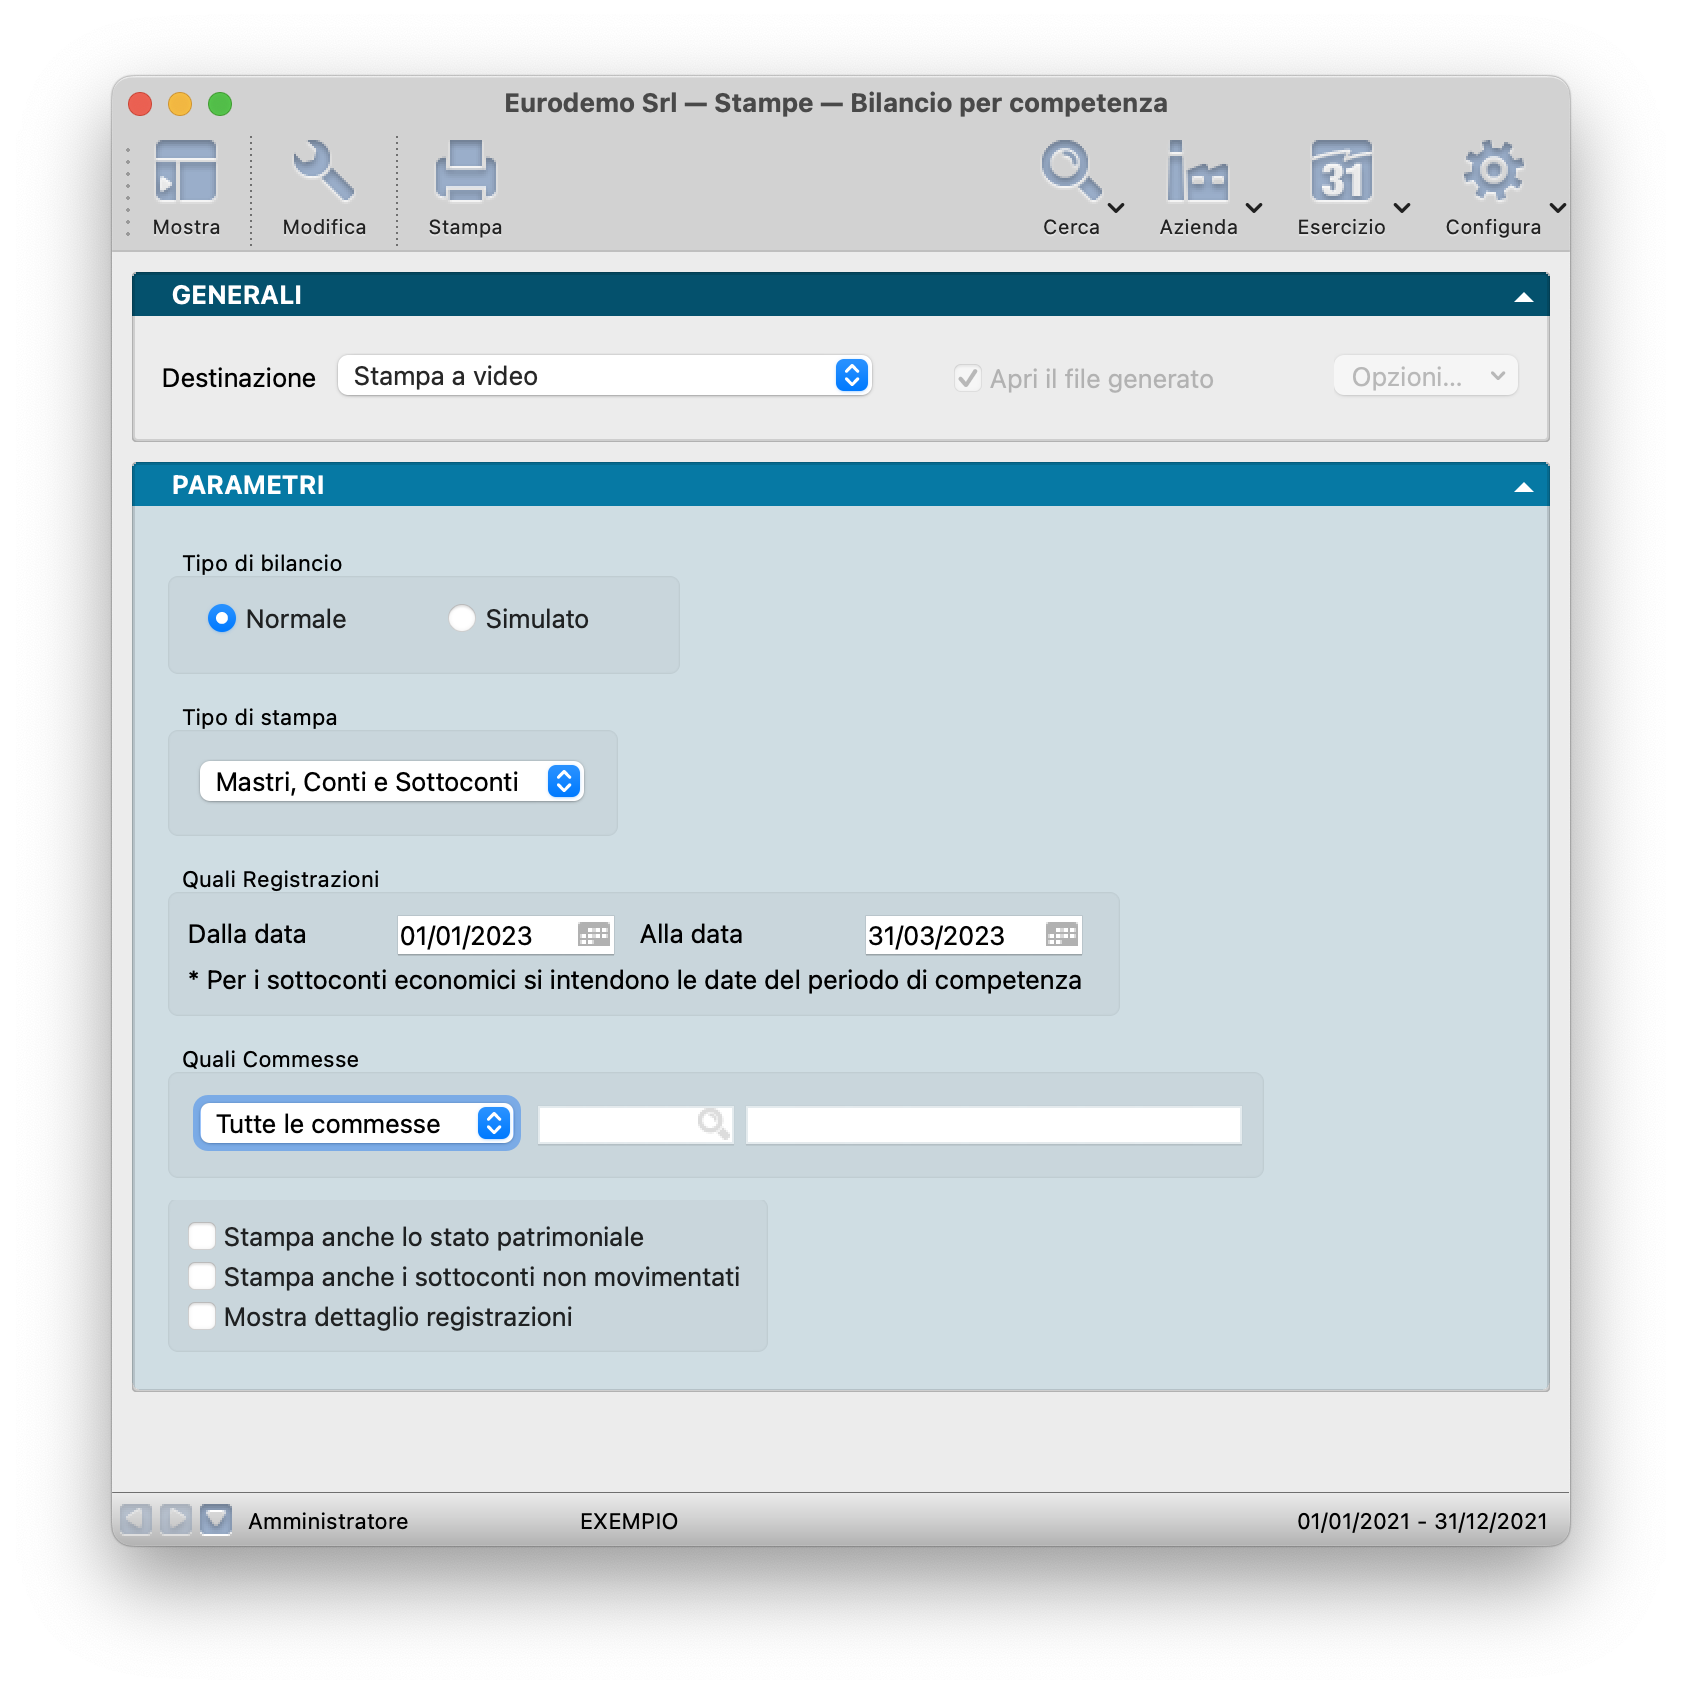Open calendar picker for Alla data
Screen dimensions: 1682x1694
coord(1061,935)
